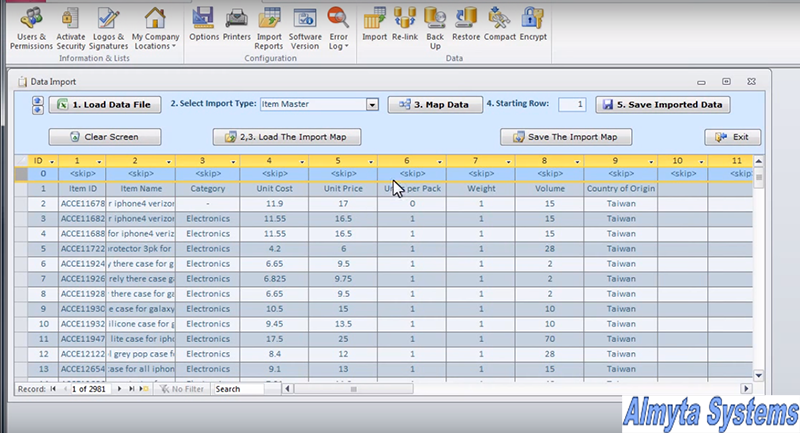Click the record Search box
Viewport: 800px width, 433px height.
point(239,389)
